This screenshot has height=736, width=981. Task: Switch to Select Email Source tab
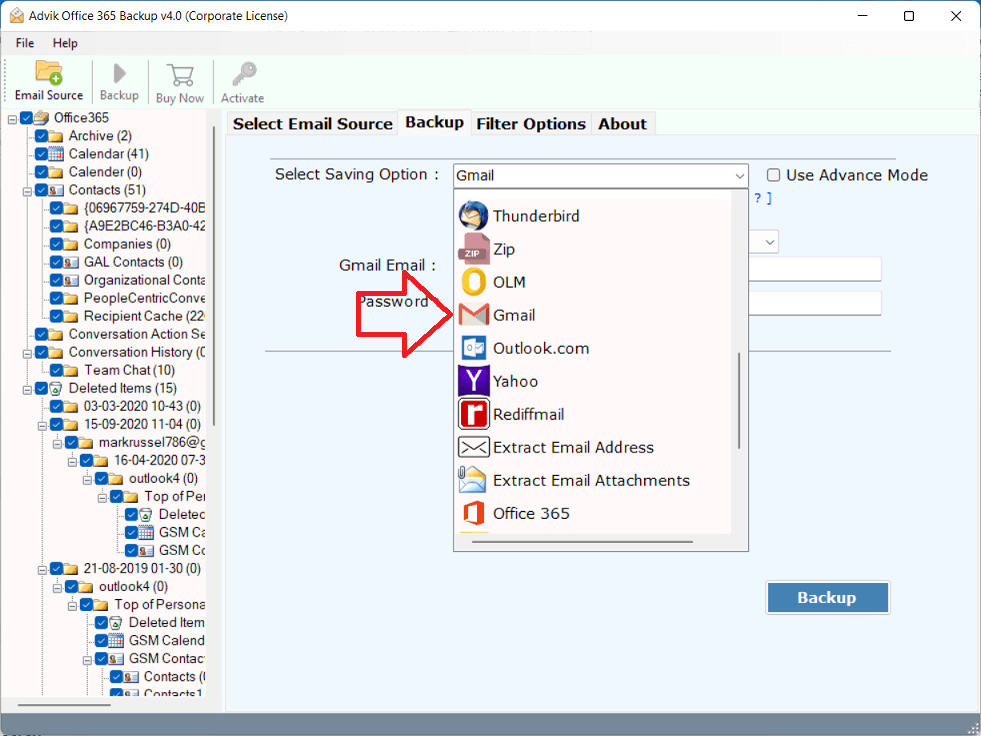click(x=312, y=124)
